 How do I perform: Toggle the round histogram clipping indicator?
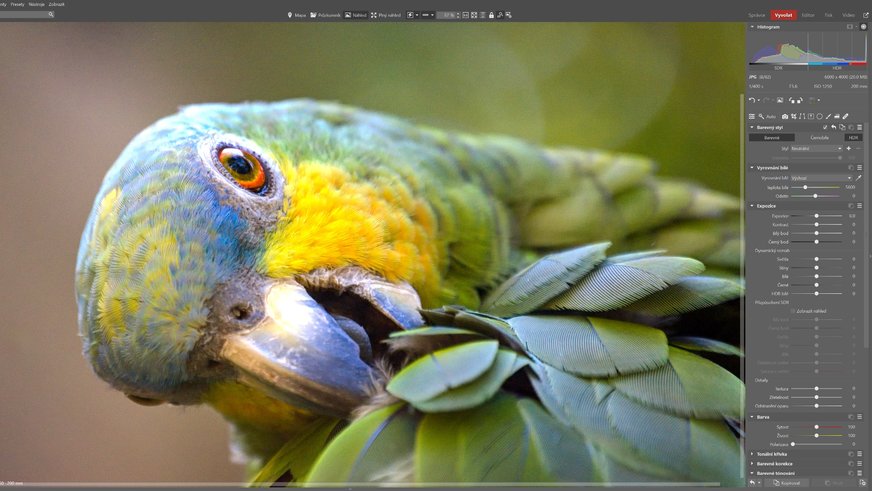[863, 27]
